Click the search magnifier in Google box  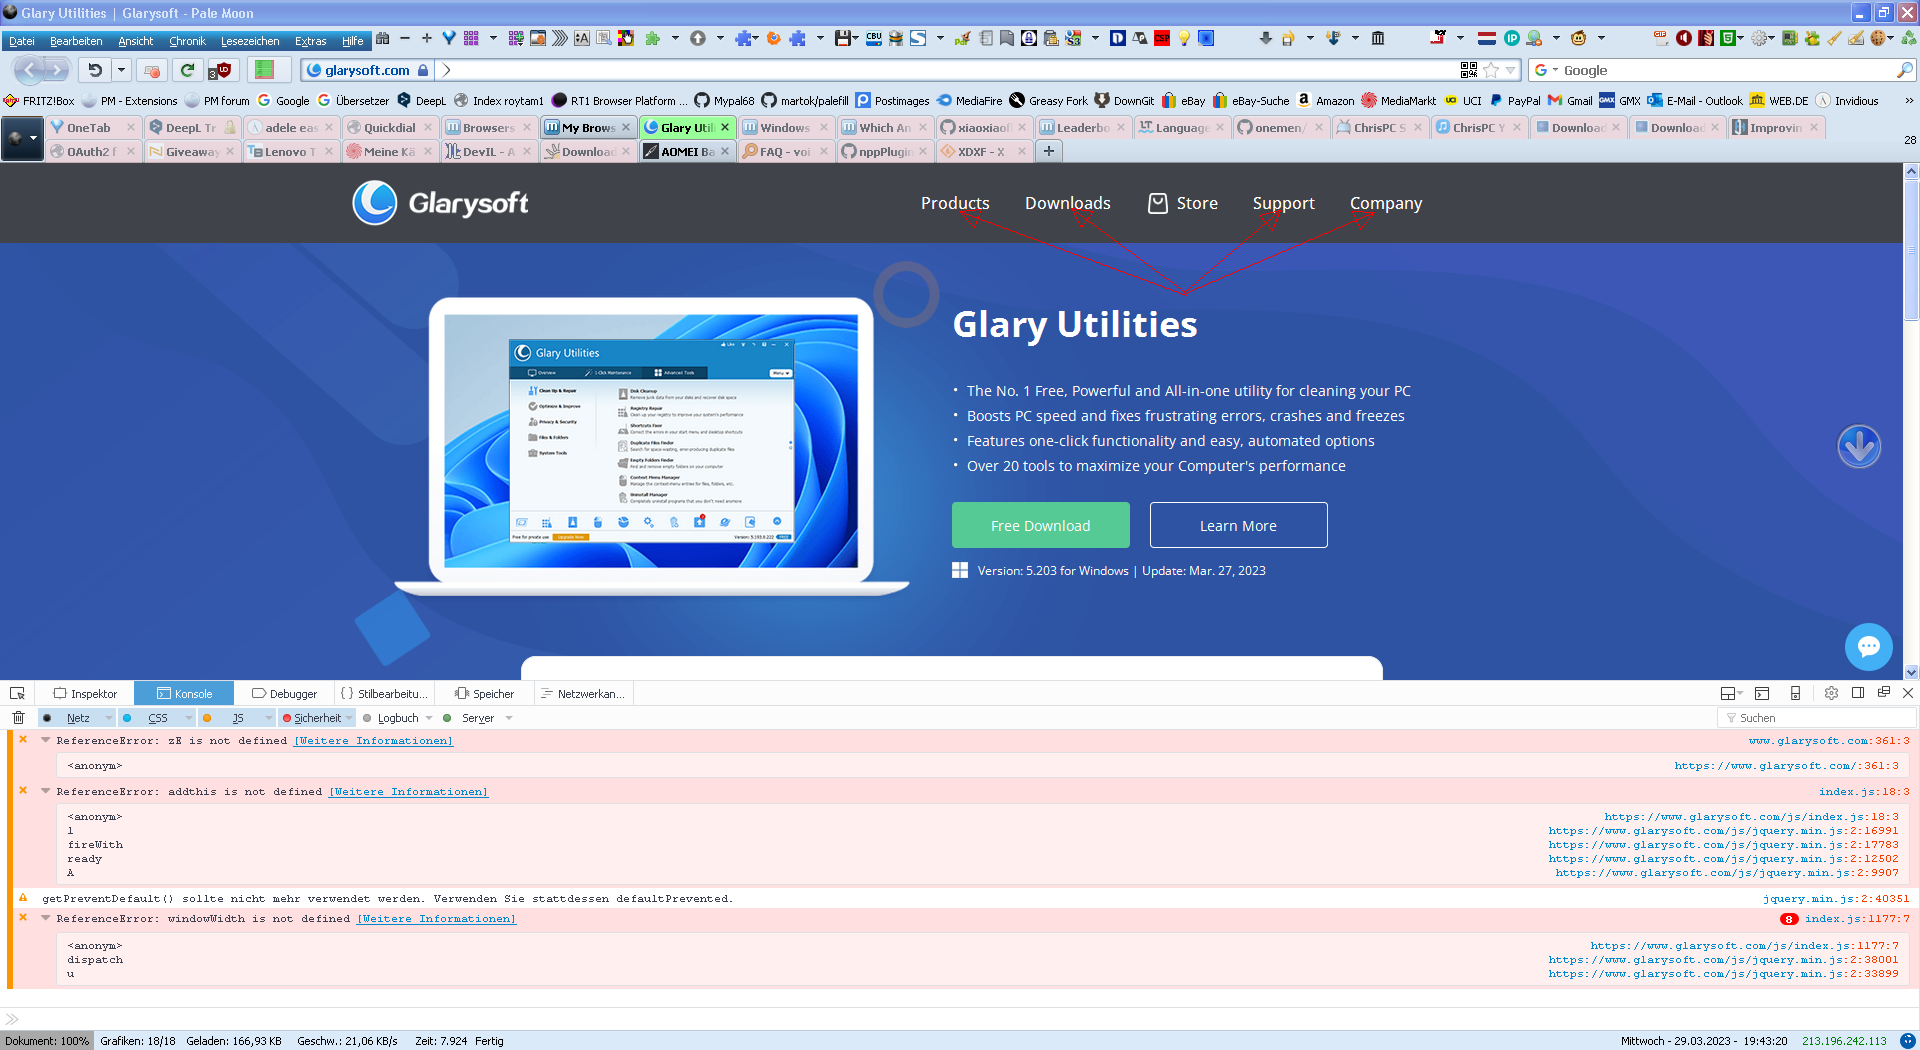[1904, 70]
